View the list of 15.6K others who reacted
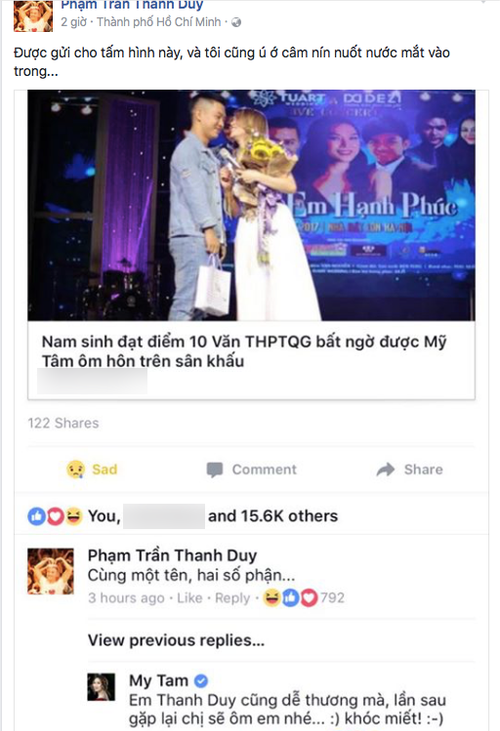Image resolution: width=500 pixels, height=731 pixels. click(273, 516)
